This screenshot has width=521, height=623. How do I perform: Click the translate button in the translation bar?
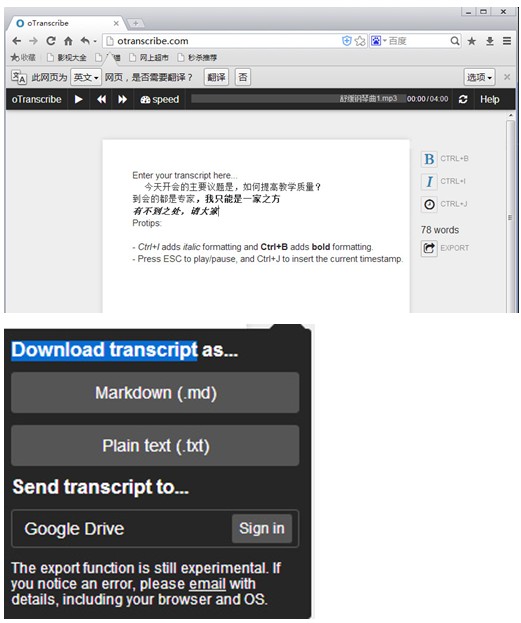[216, 77]
